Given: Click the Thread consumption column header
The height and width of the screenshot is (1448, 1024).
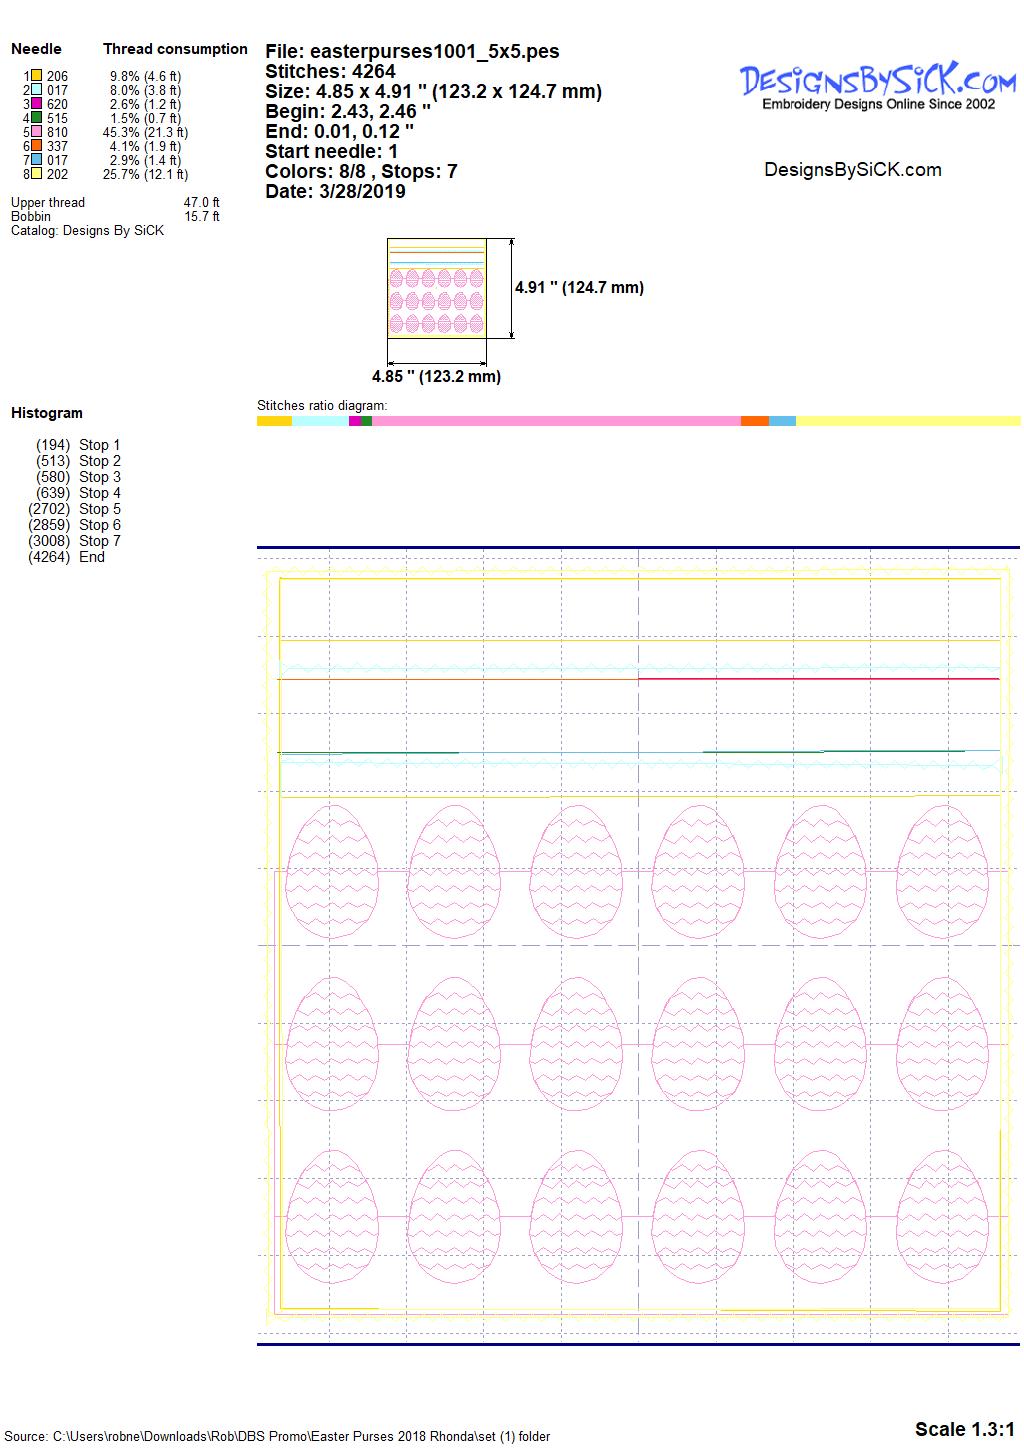Looking at the screenshot, I should click(175, 49).
